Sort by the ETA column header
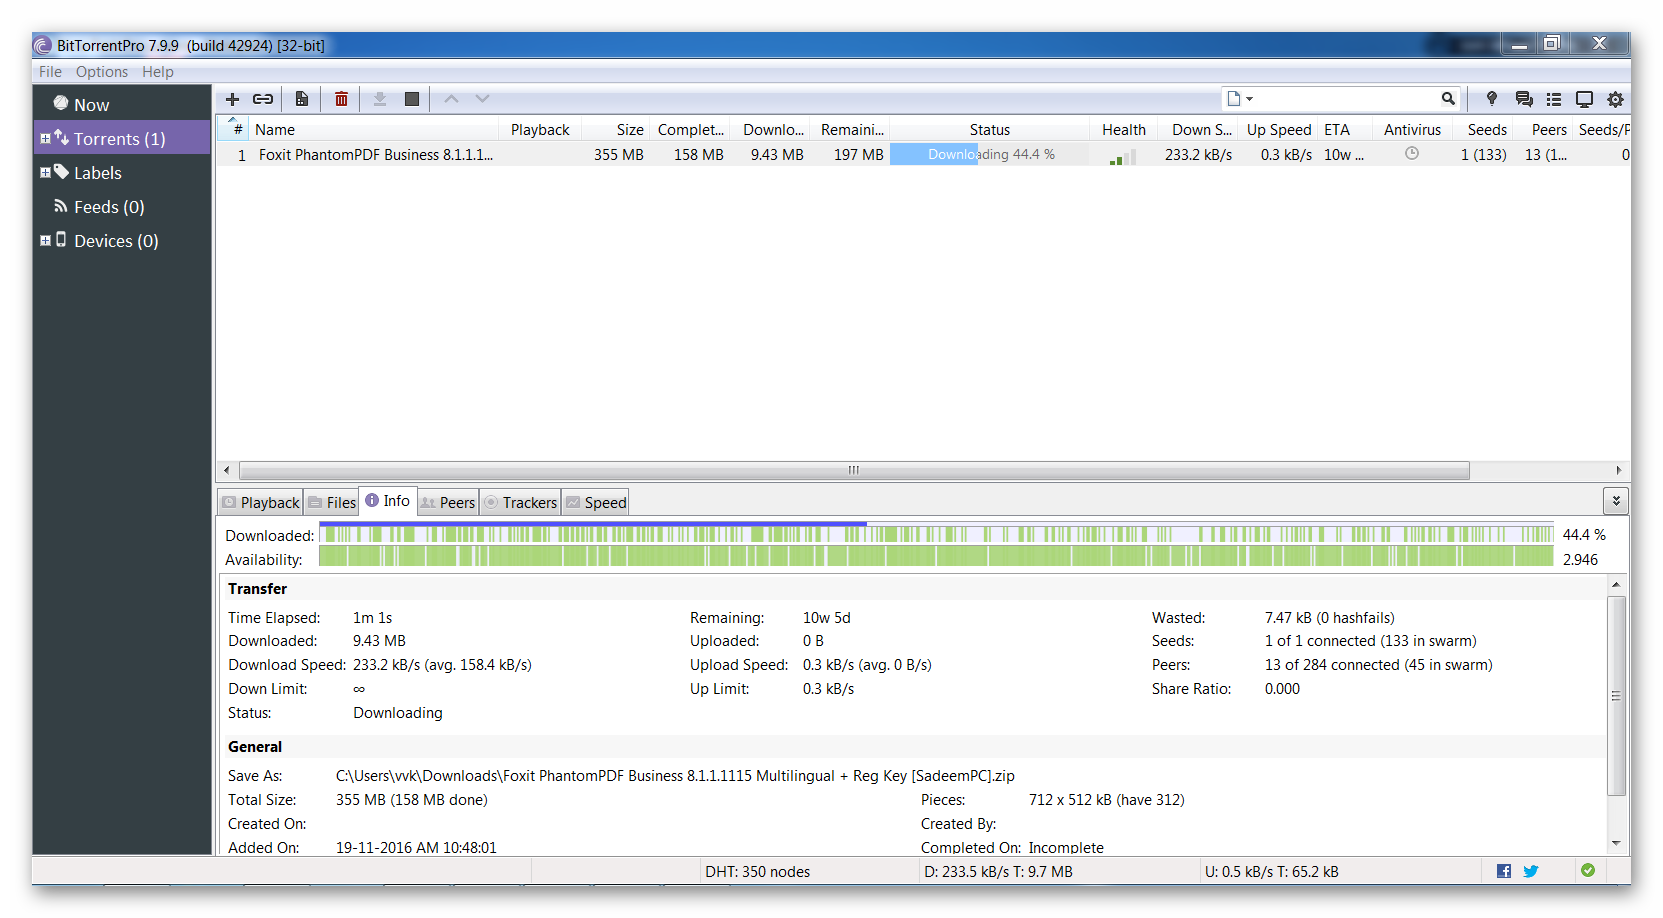This screenshot has height=918, width=1663. (x=1343, y=130)
